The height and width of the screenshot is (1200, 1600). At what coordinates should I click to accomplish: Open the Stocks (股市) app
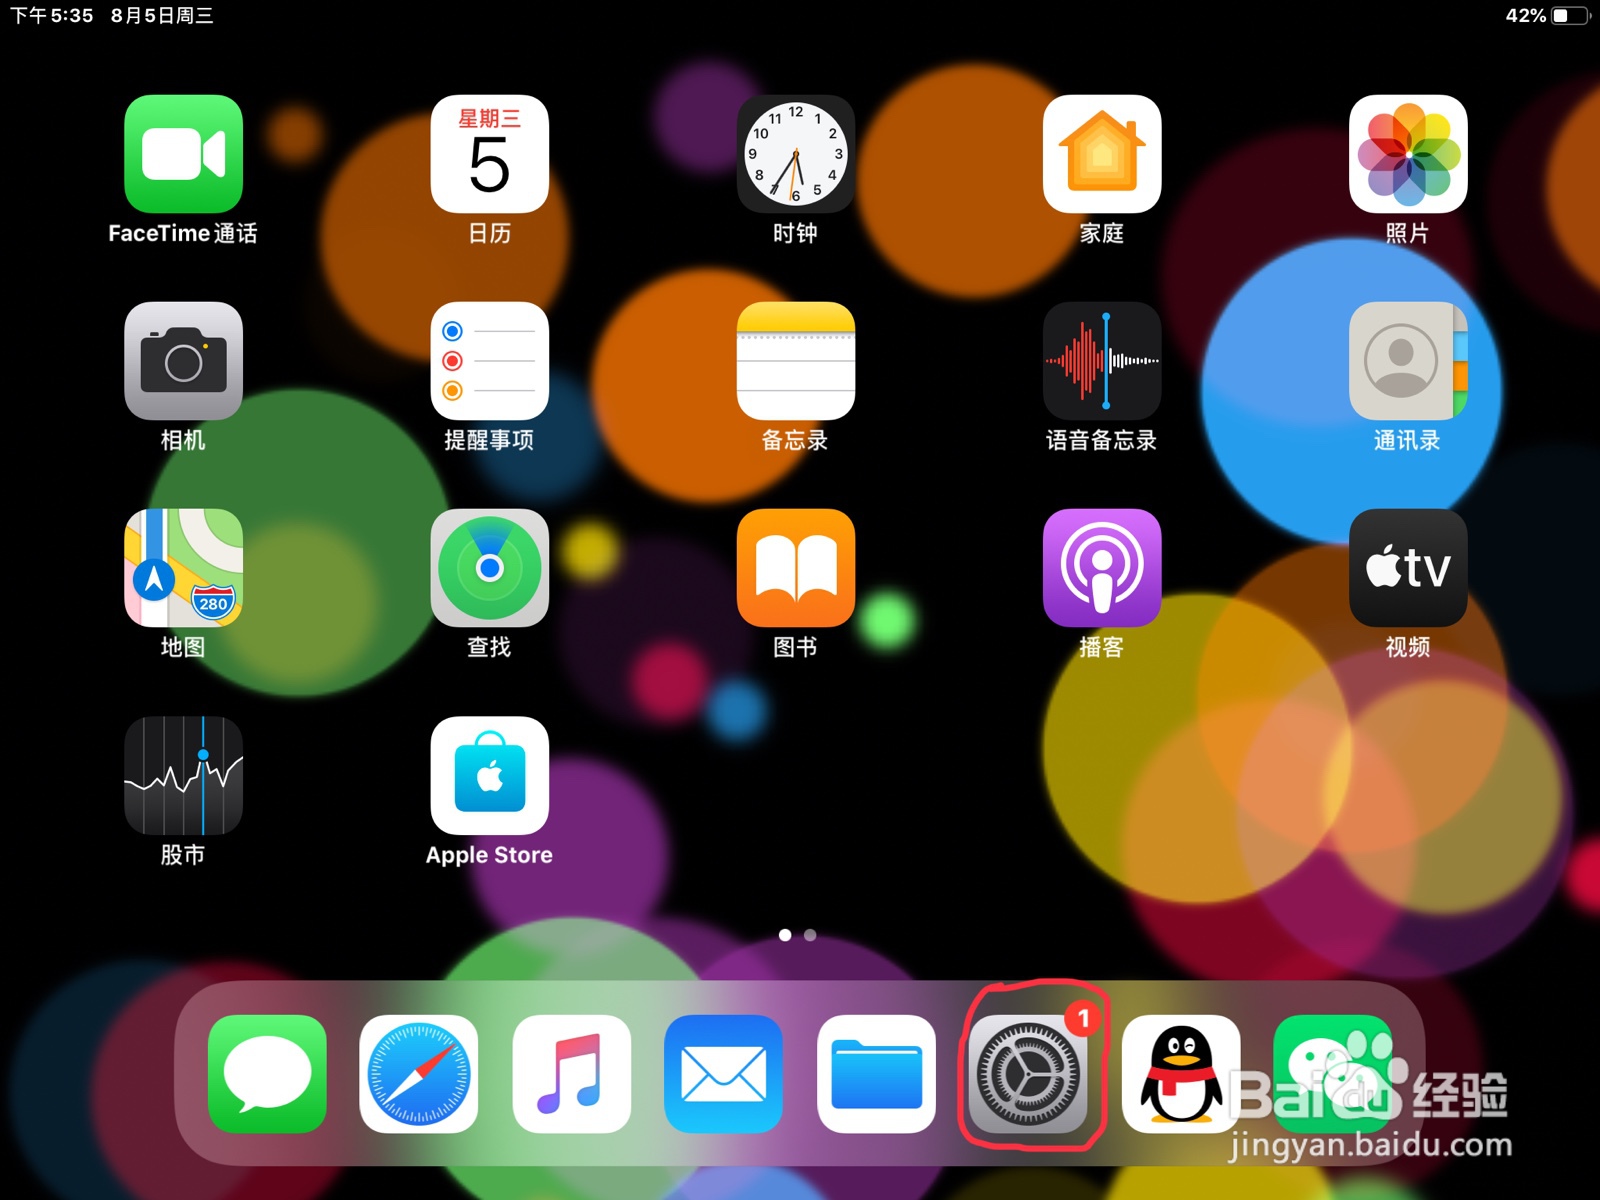coord(183,775)
